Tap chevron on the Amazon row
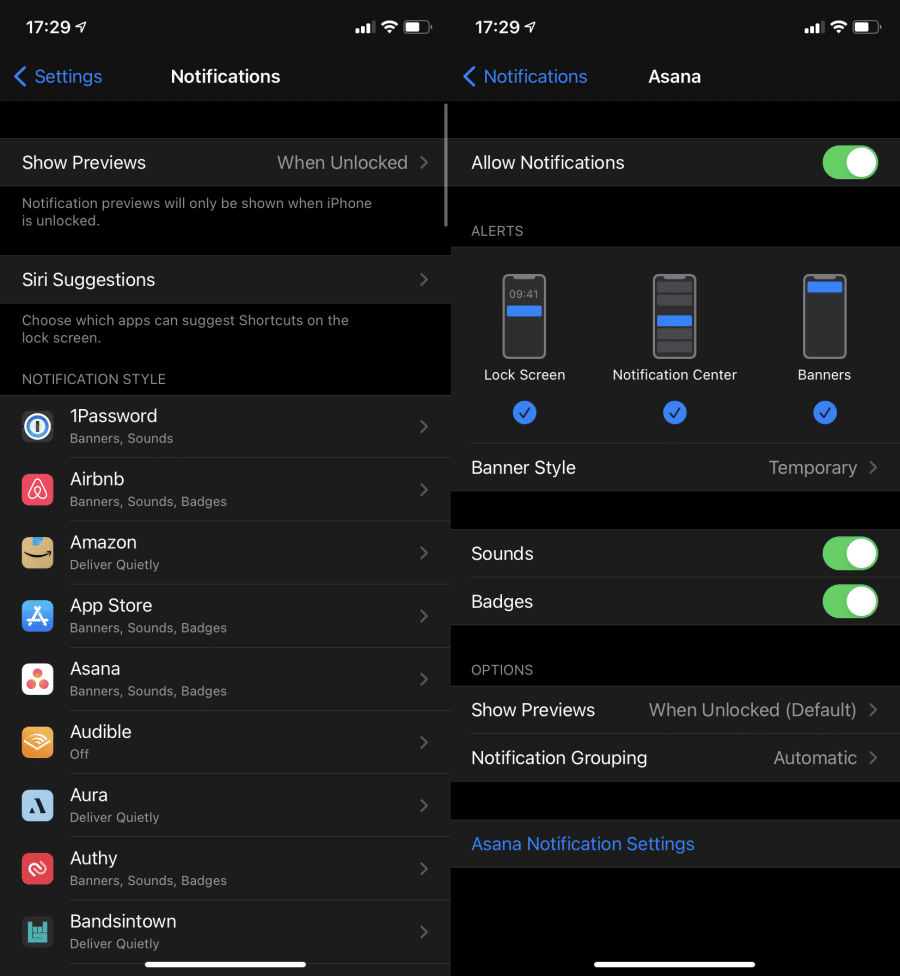Image resolution: width=900 pixels, height=976 pixels. pos(424,553)
